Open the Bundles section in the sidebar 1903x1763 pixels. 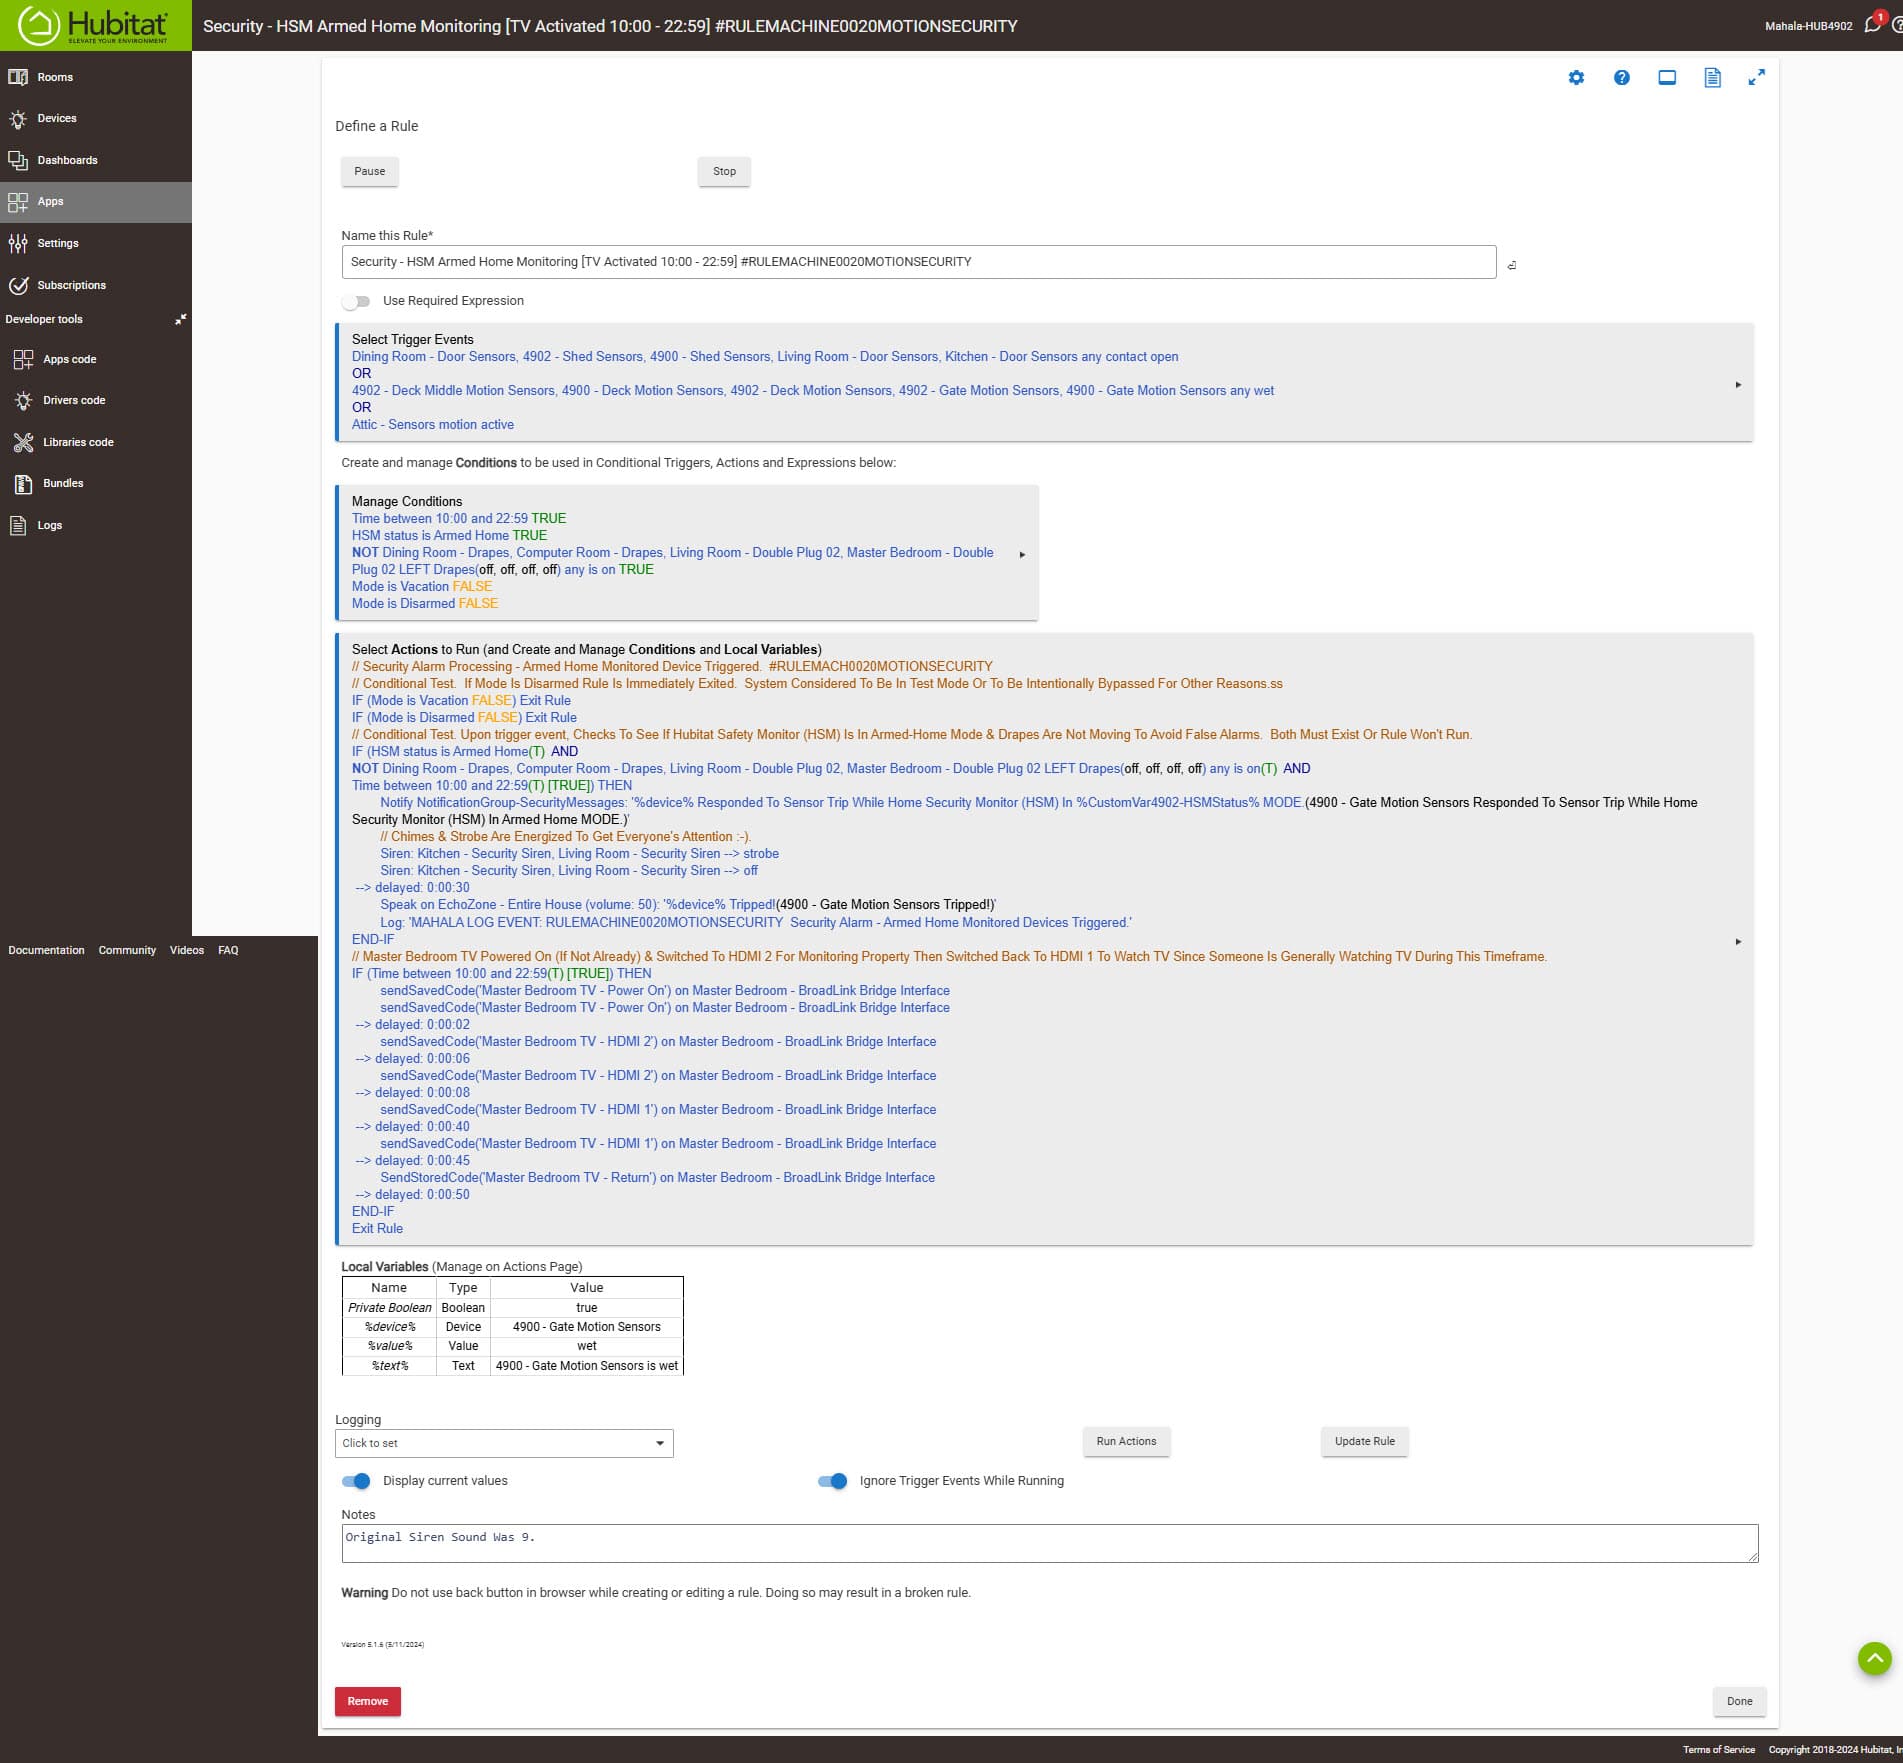(62, 483)
